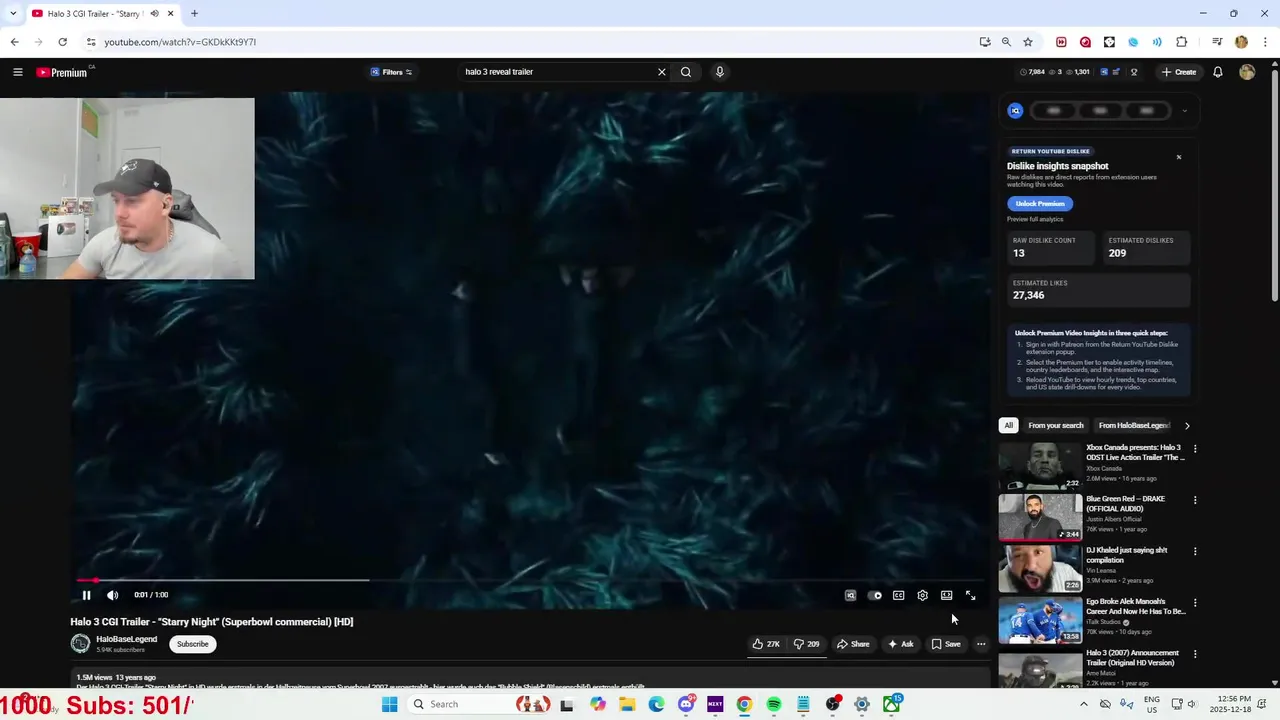Open Chrome media control icon
The image size is (1280, 720).
pos(1216,42)
